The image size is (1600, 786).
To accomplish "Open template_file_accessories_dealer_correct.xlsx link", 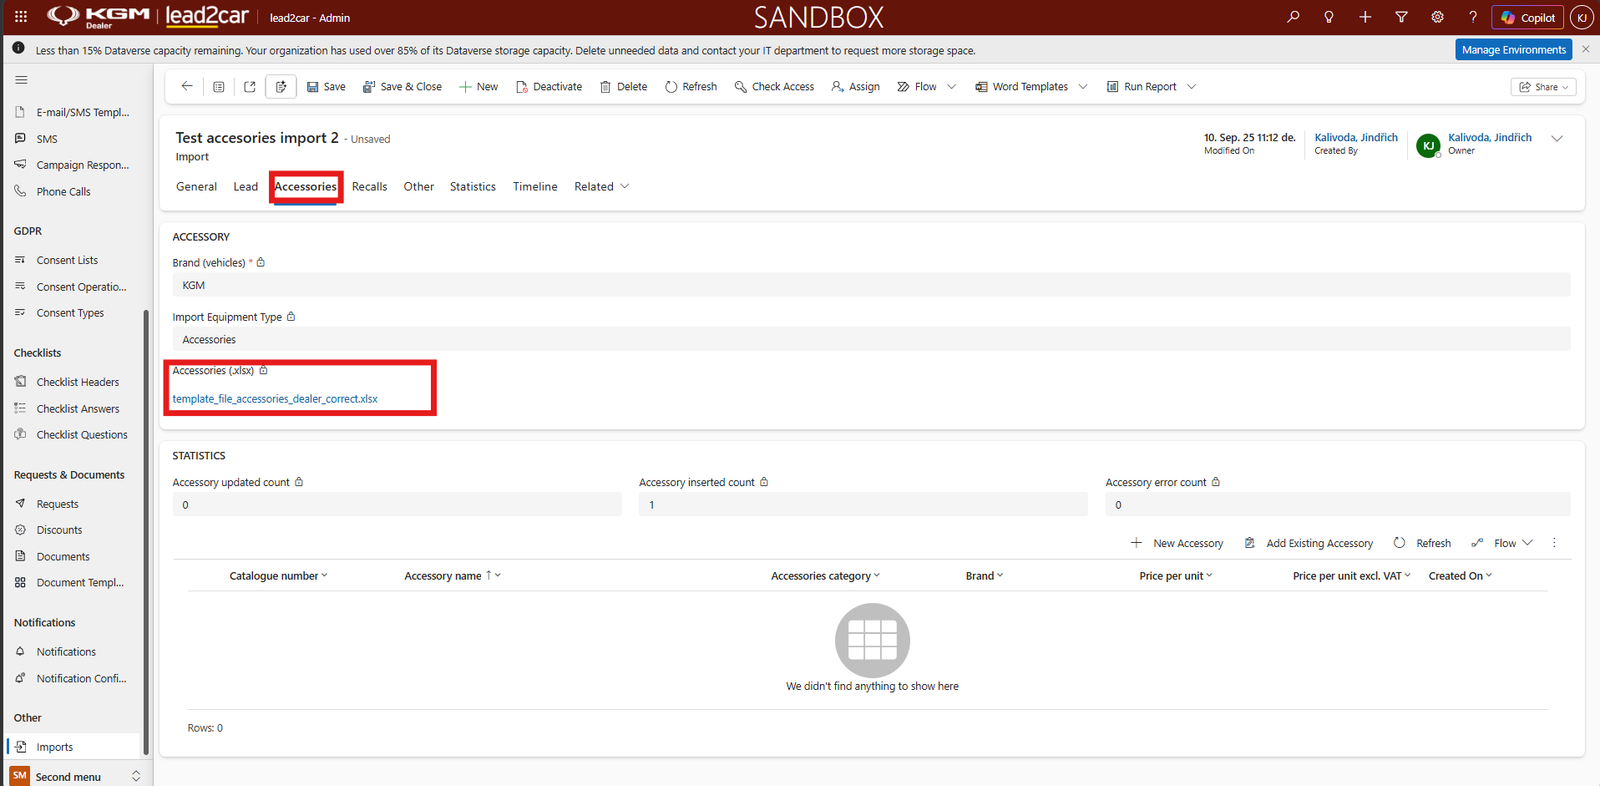I will coord(275,399).
